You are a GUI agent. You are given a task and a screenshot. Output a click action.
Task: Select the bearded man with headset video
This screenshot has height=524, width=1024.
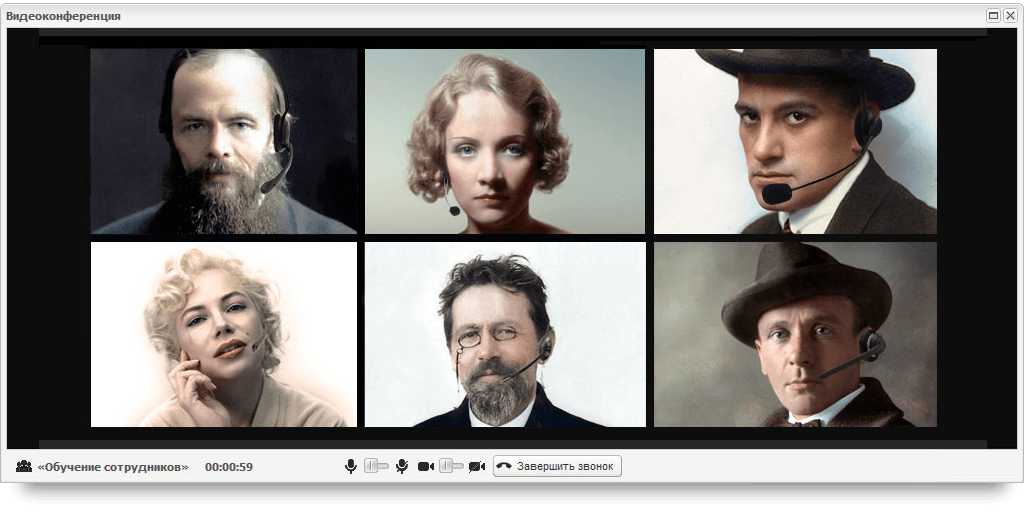pyautogui.click(x=223, y=141)
